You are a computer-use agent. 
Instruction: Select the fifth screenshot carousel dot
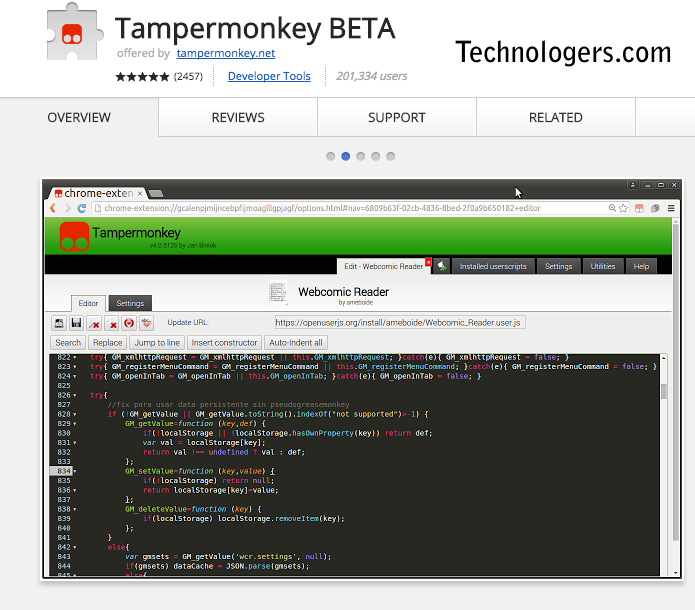click(390, 156)
